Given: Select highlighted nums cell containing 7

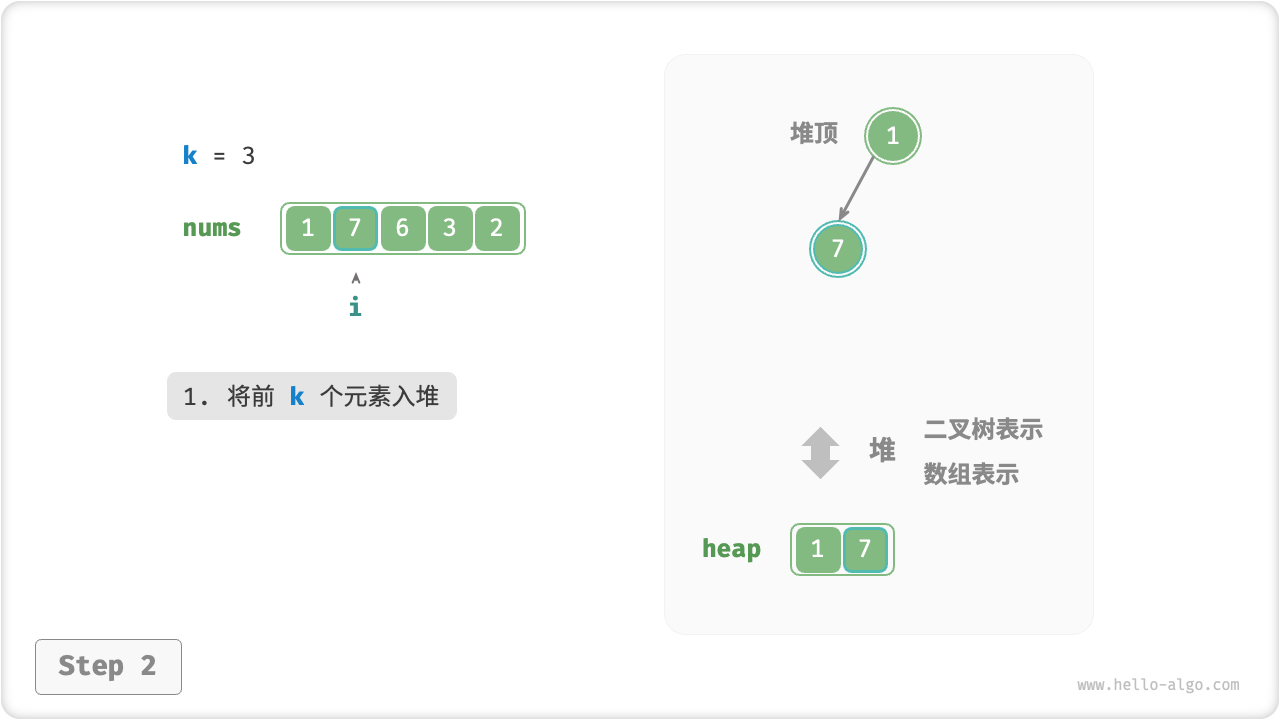Looking at the screenshot, I should [355, 228].
